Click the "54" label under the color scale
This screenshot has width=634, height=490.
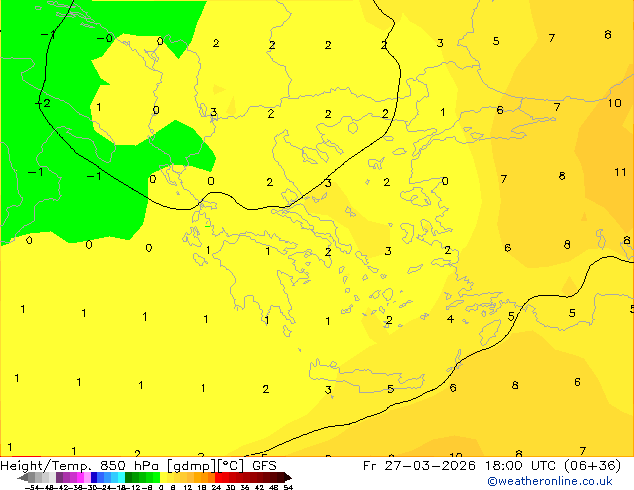tap(288, 487)
